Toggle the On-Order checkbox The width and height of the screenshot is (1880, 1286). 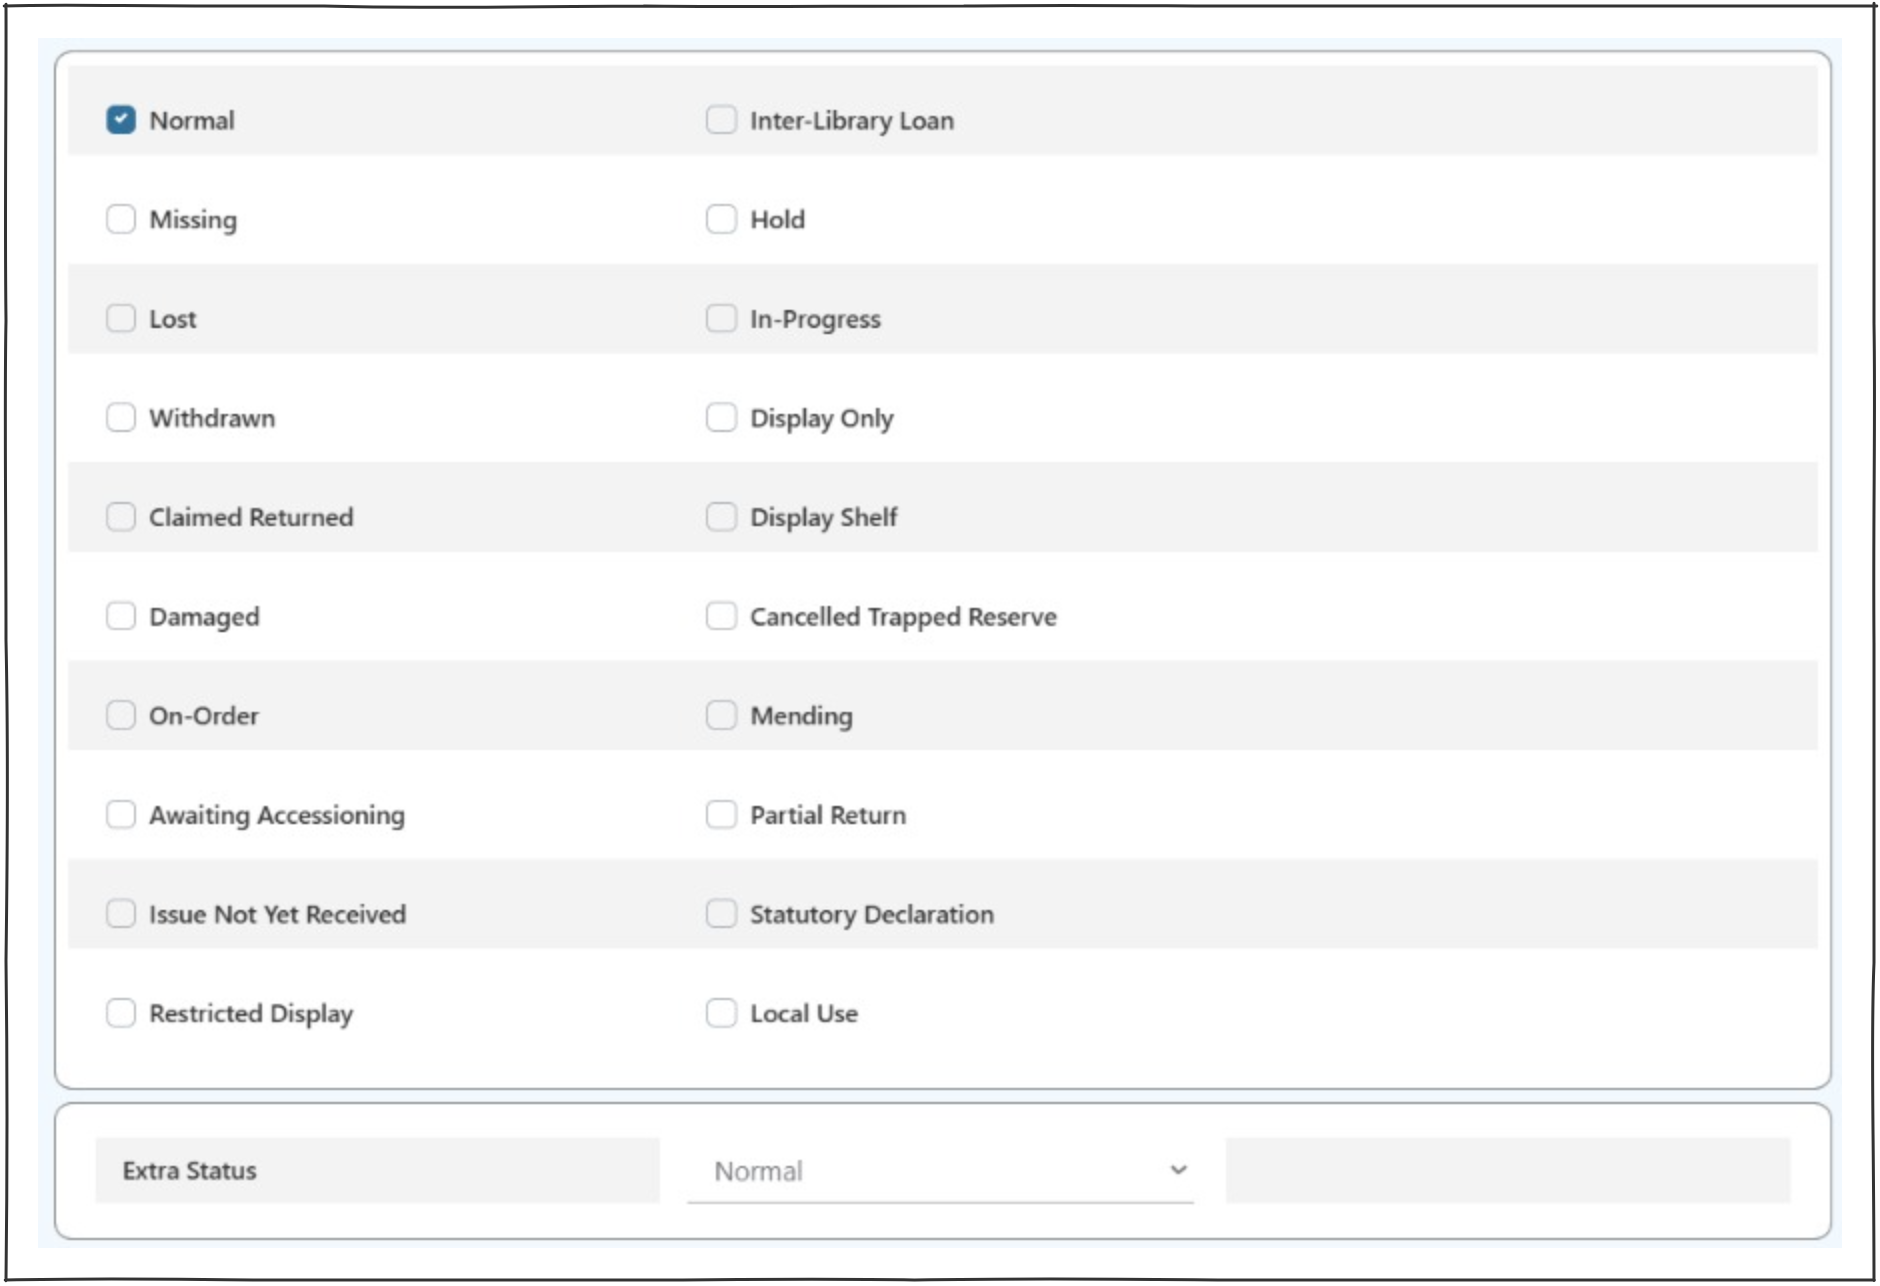point(121,715)
